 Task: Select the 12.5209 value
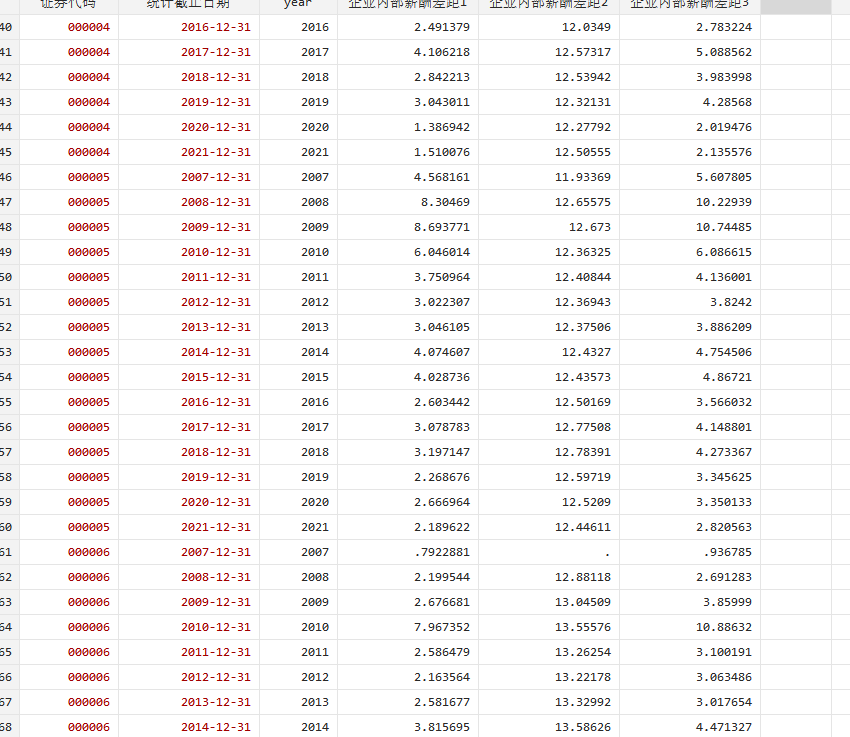549,502
